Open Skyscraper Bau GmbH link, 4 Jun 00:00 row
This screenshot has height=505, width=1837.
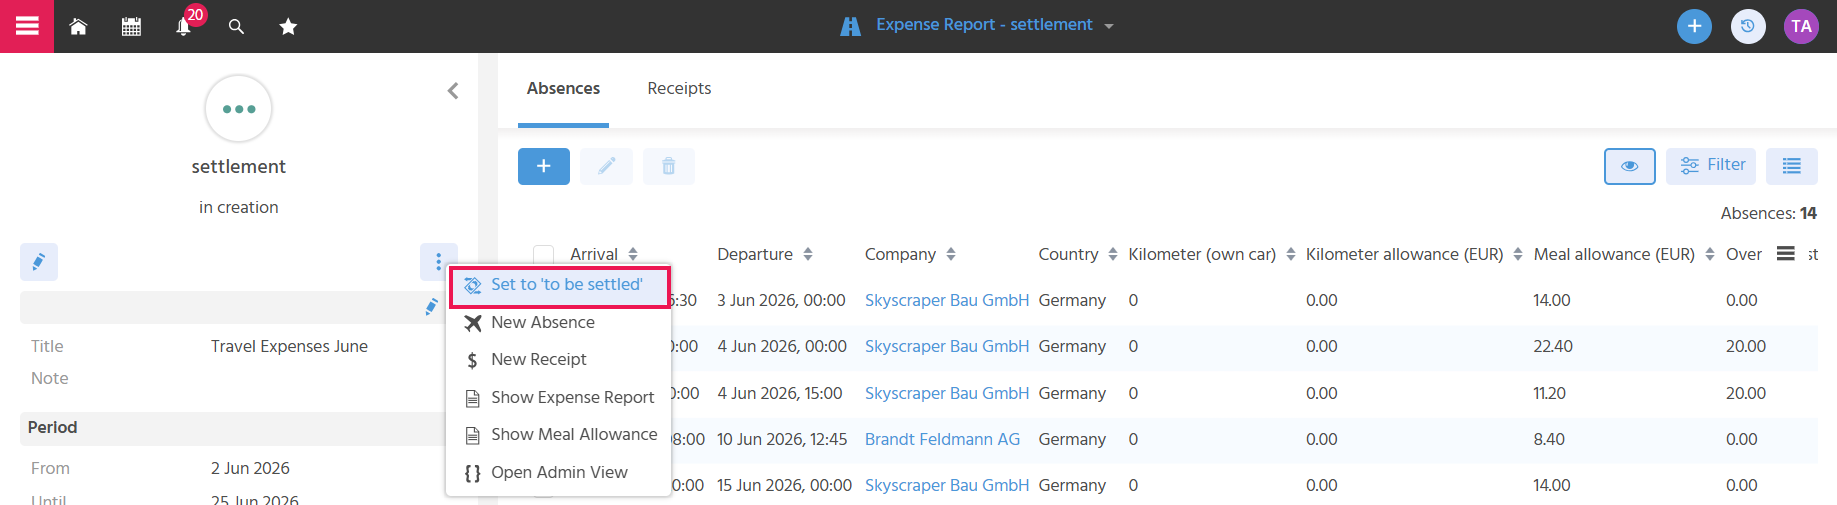[x=947, y=347]
